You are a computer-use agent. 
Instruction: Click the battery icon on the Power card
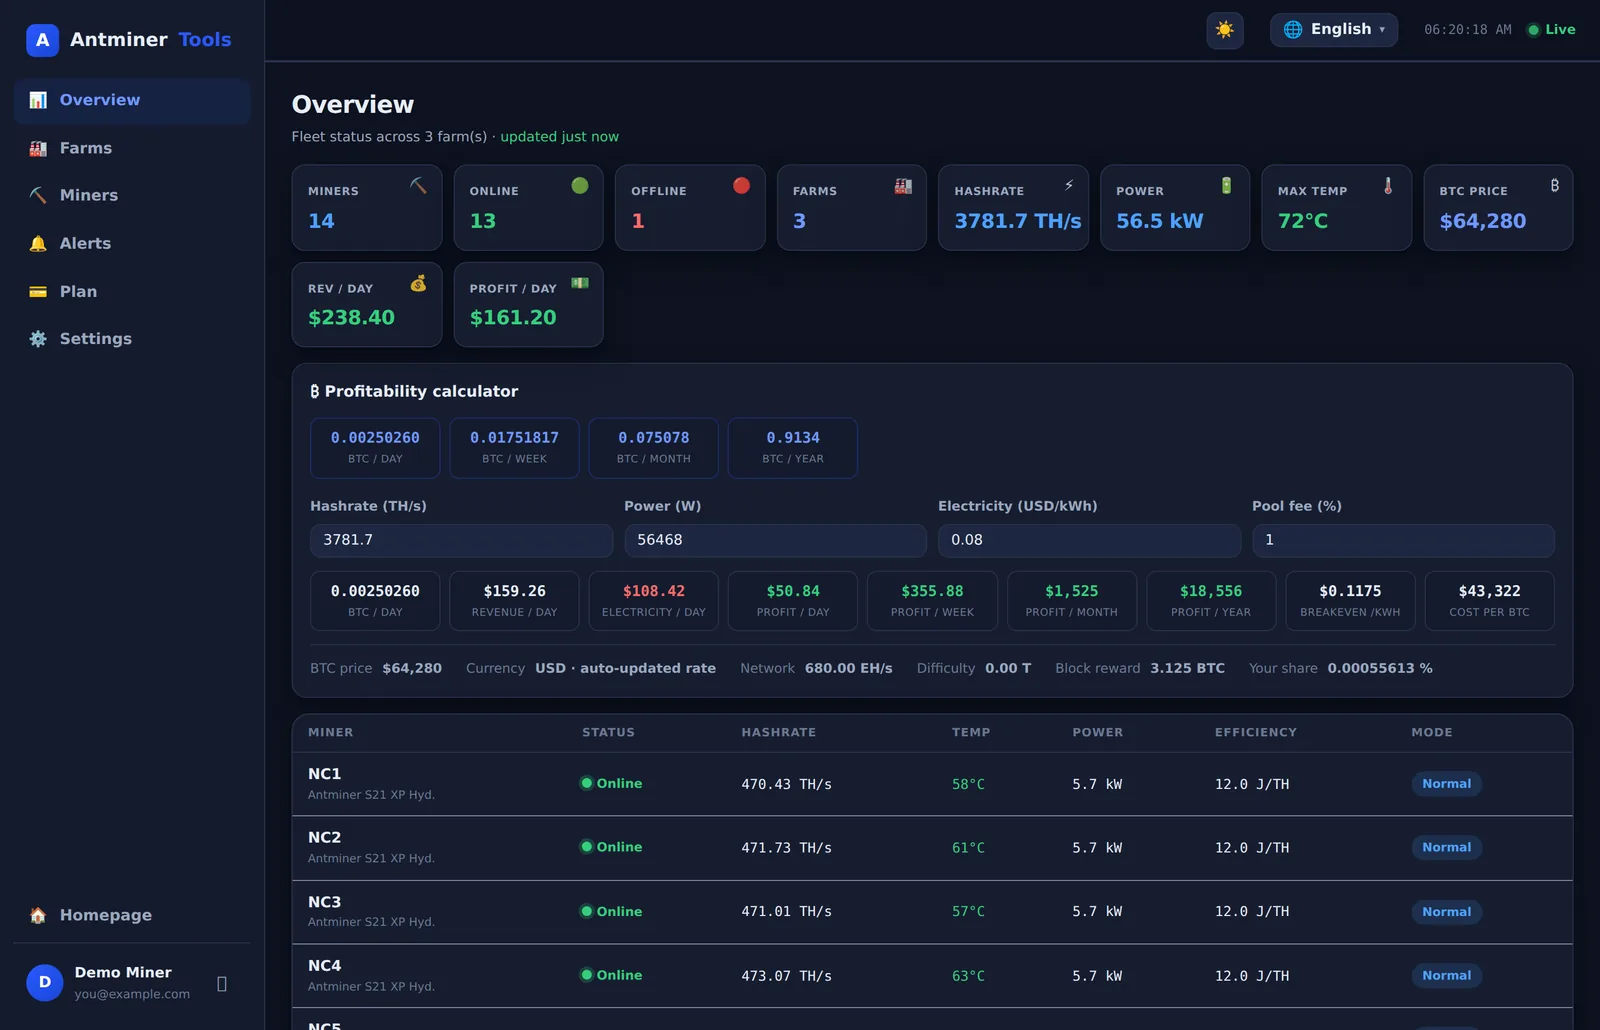pos(1226,185)
